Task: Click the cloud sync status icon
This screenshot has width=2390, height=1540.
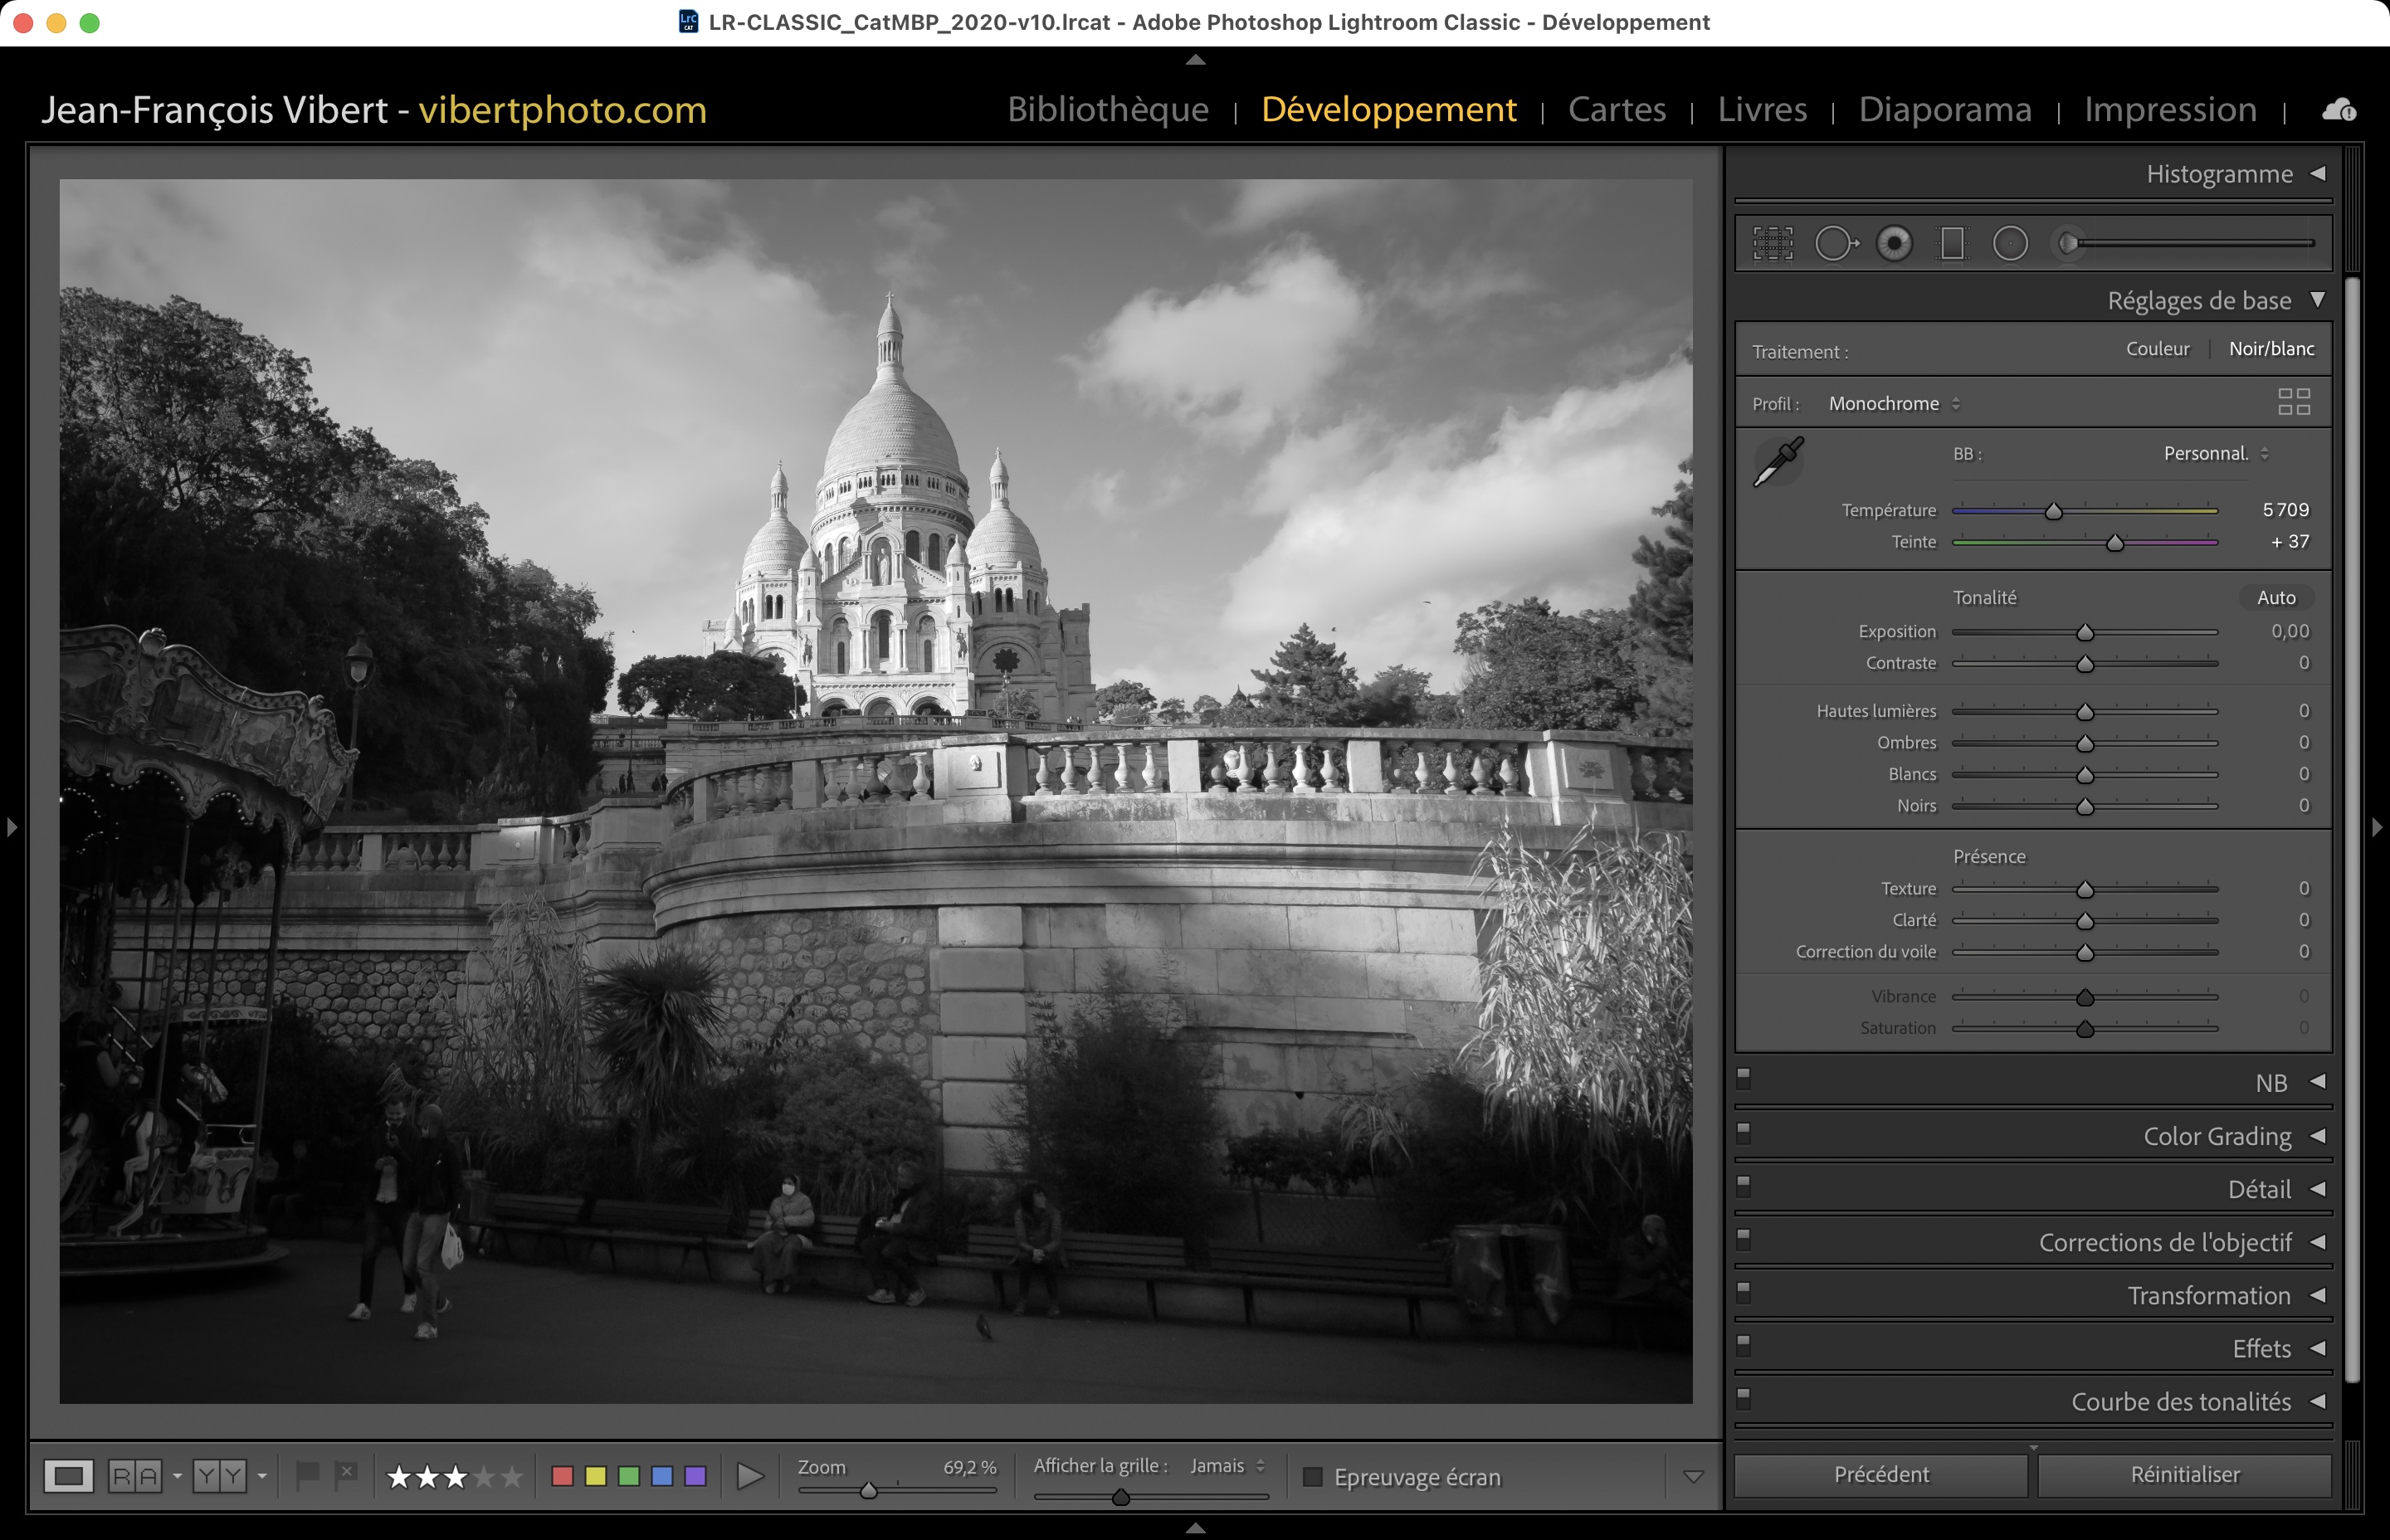Action: (x=2338, y=109)
